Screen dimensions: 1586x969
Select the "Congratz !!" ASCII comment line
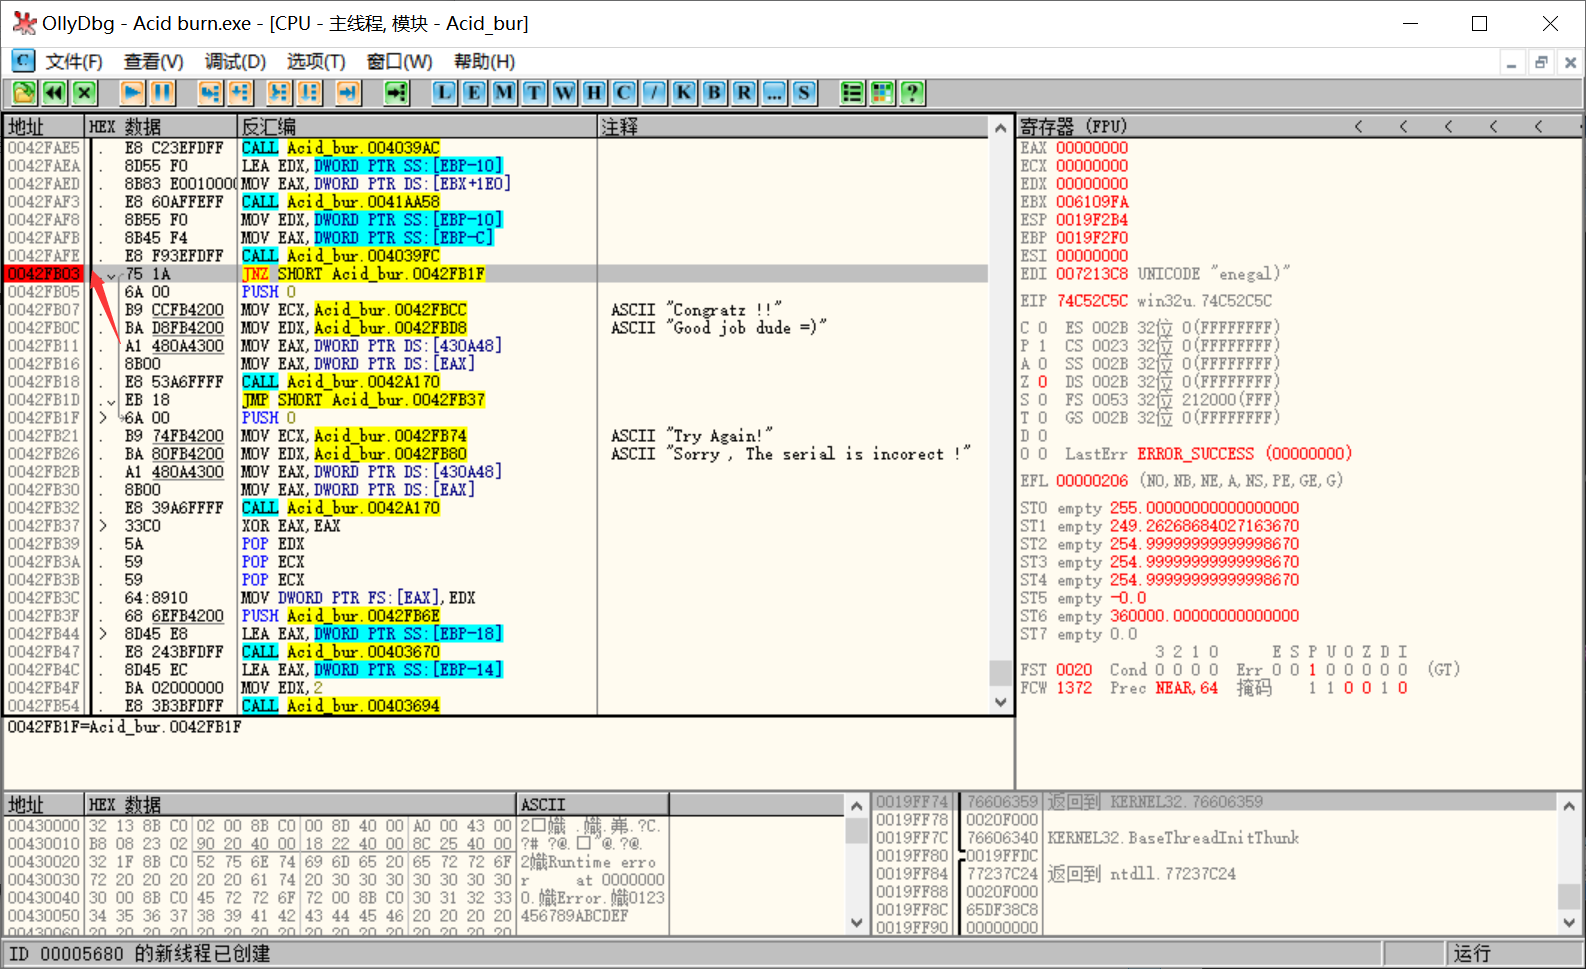pyautogui.click(x=697, y=310)
